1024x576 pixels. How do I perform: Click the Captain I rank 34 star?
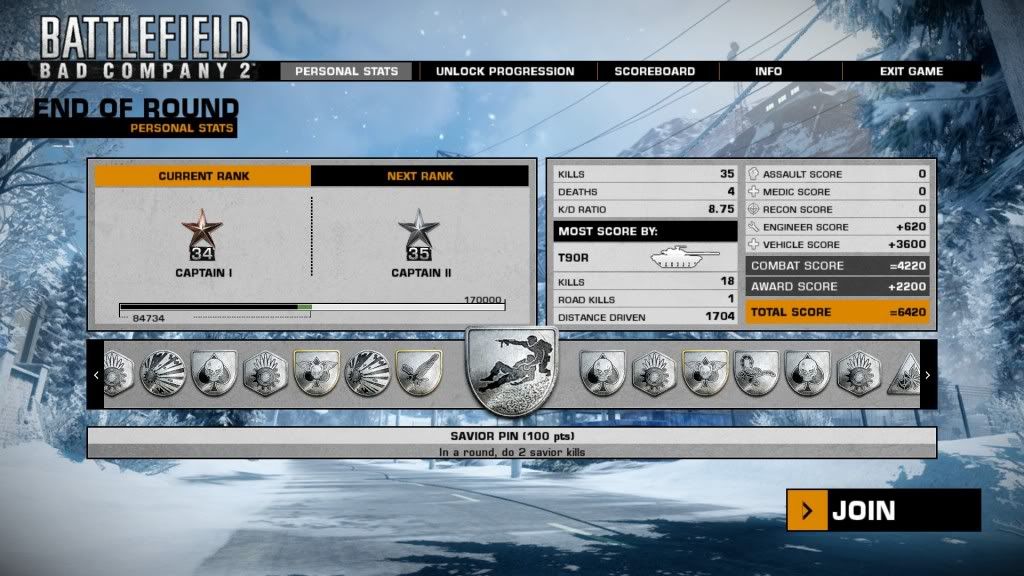tap(203, 236)
